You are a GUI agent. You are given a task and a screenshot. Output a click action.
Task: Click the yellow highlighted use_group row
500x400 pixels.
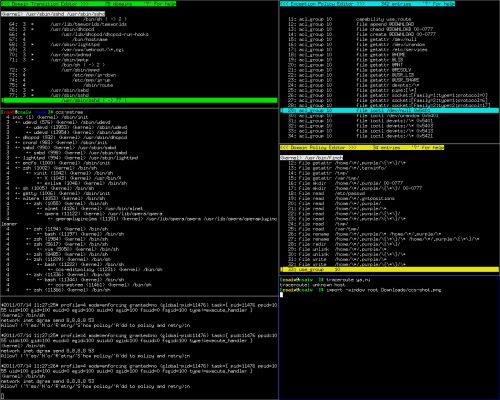tap(389, 269)
